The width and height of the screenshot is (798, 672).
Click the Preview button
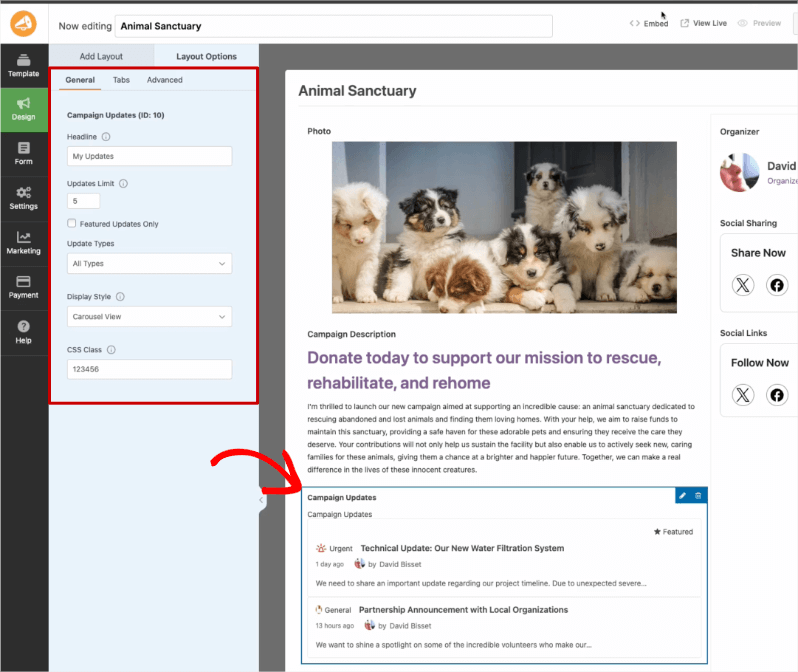[x=760, y=23]
